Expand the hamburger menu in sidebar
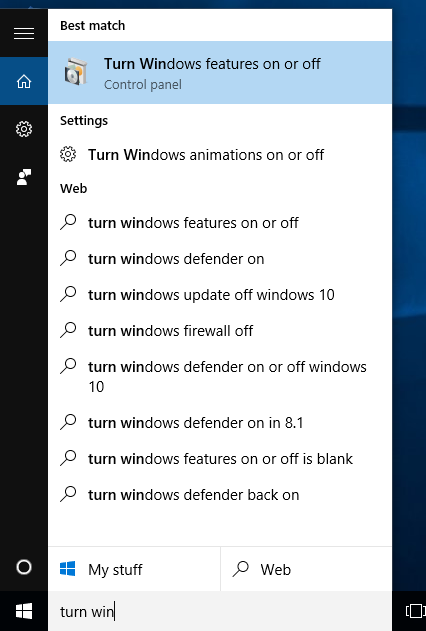The height and width of the screenshot is (631, 426). click(24, 33)
